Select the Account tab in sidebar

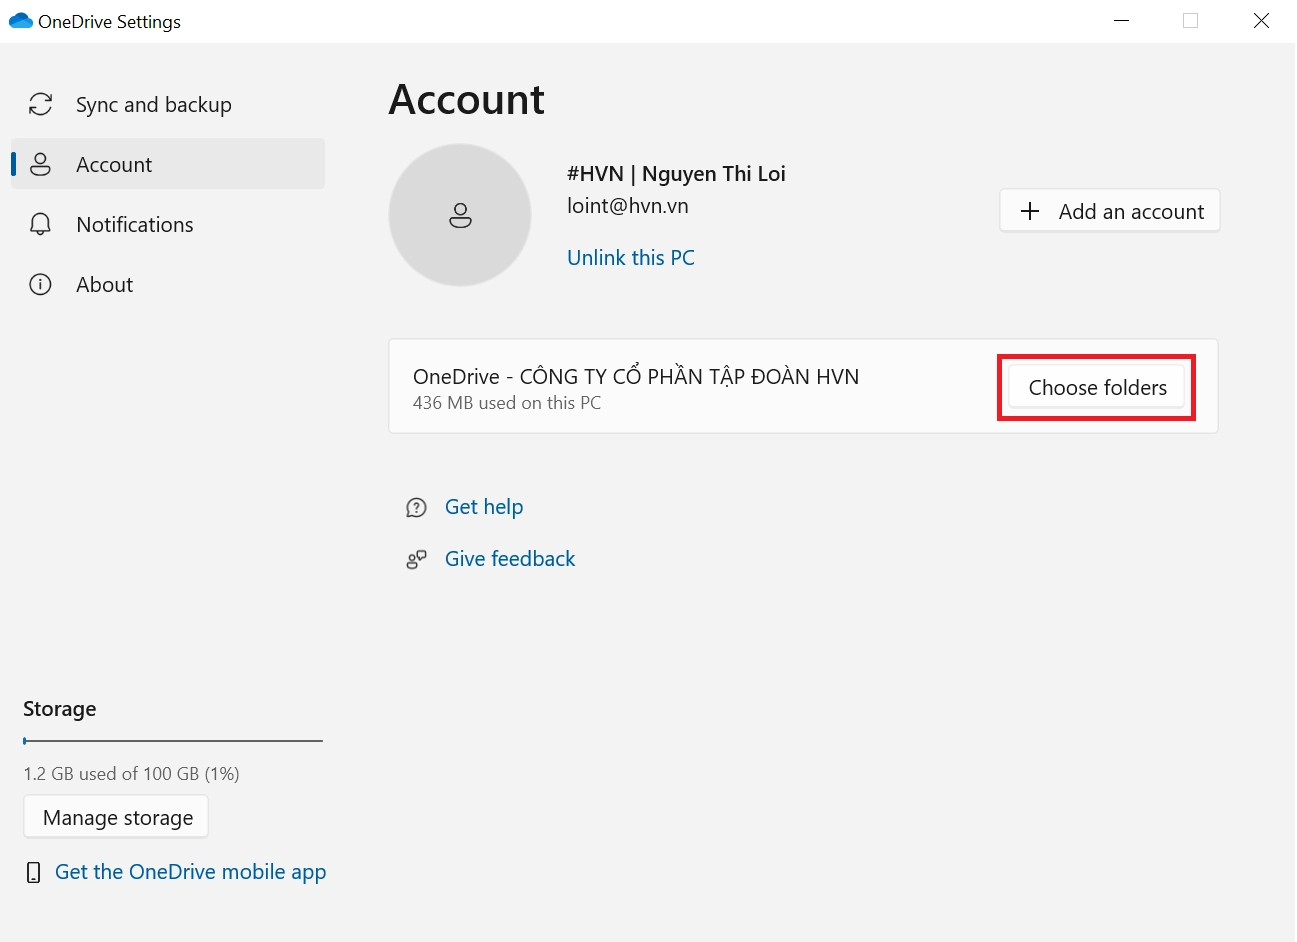(115, 165)
